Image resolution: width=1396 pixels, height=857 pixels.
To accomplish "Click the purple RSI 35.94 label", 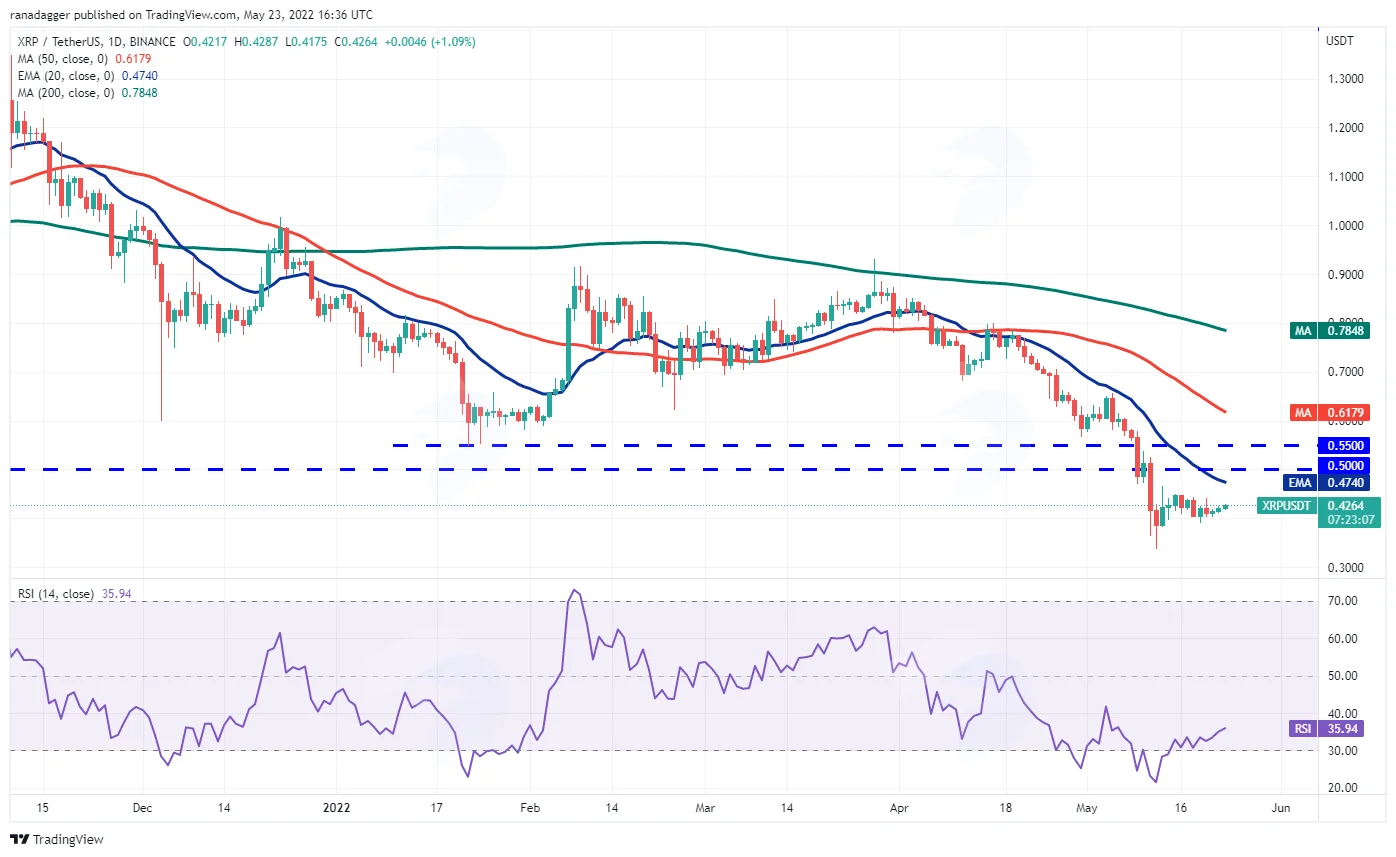I will point(1334,729).
